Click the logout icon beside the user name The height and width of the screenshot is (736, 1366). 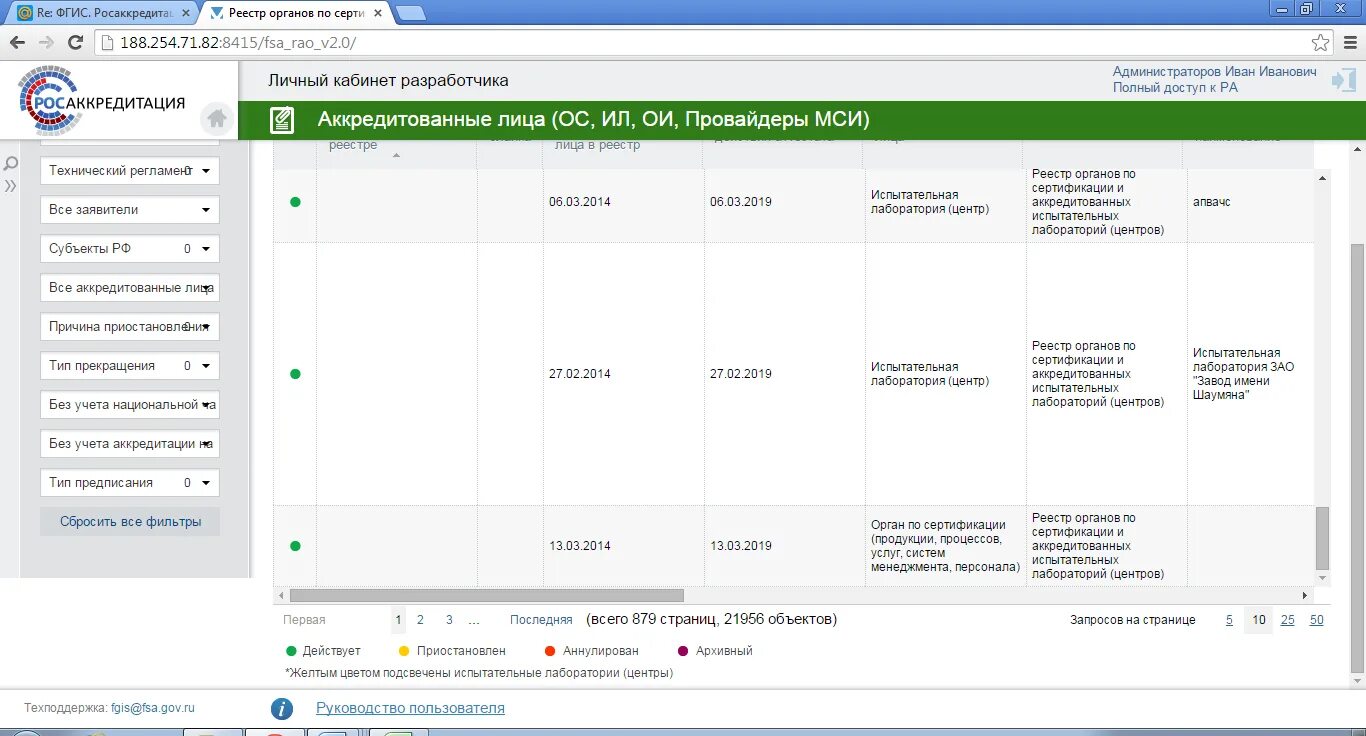[x=1343, y=81]
